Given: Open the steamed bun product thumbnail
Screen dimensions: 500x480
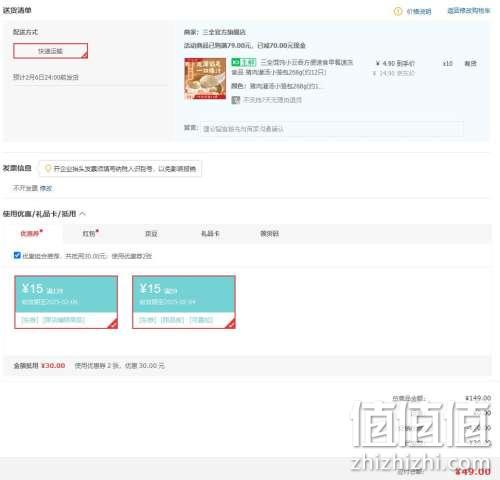Looking at the screenshot, I should pos(205,79).
